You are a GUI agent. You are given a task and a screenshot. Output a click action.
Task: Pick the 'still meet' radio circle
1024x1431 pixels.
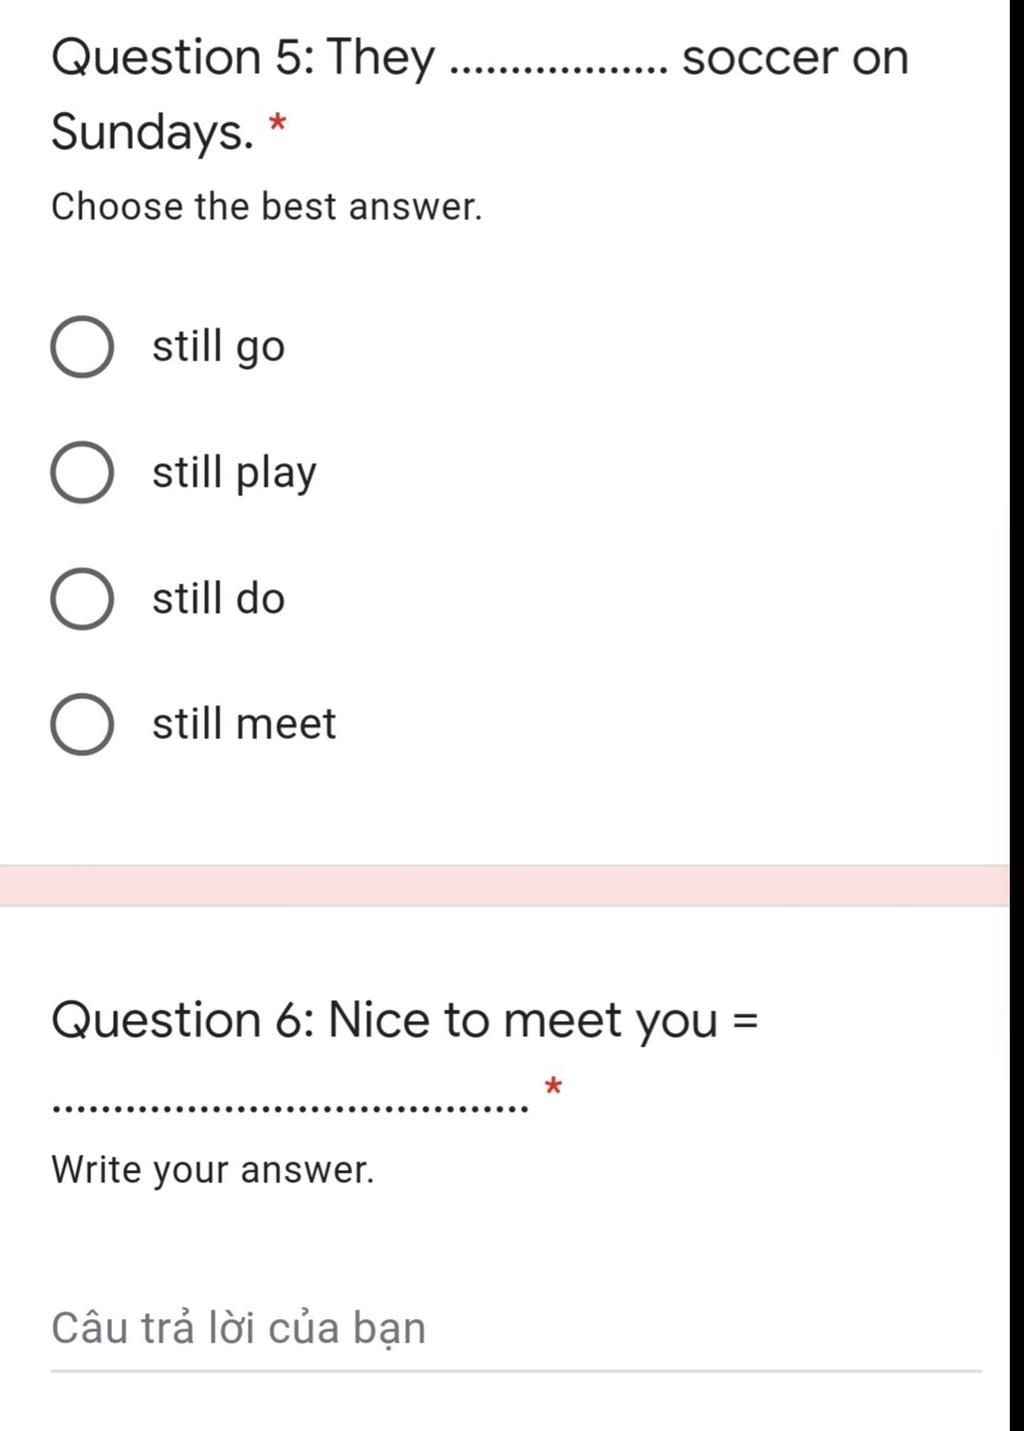[81, 724]
